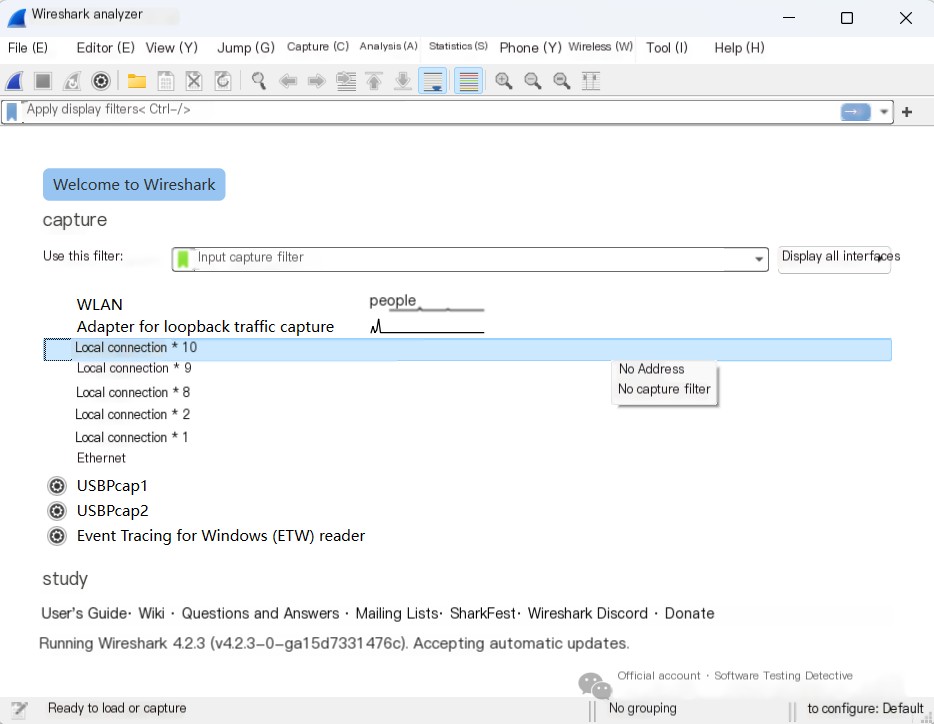Open the Display all interfaces dropdown
934x724 pixels.
[835, 260]
